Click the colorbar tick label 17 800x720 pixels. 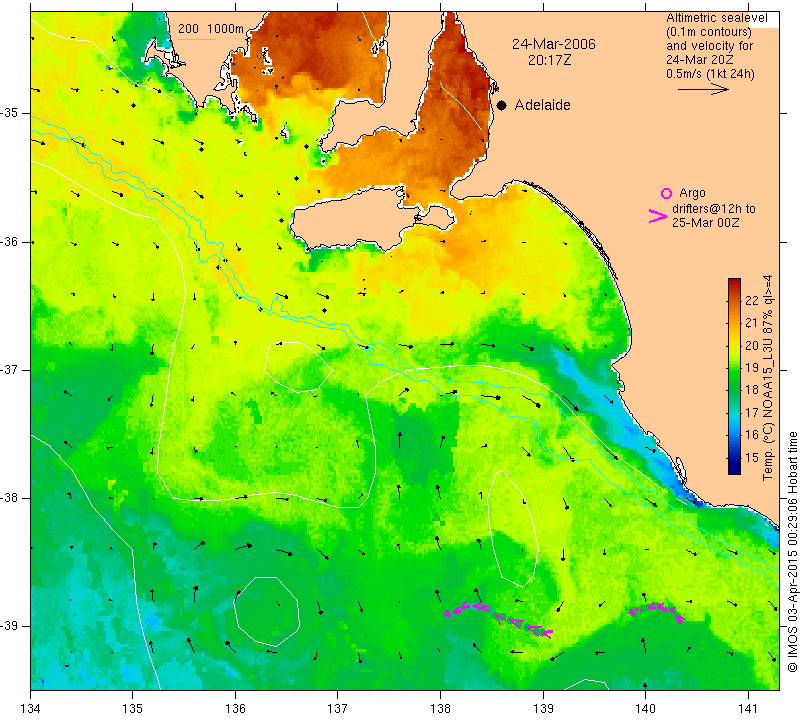[x=752, y=412]
